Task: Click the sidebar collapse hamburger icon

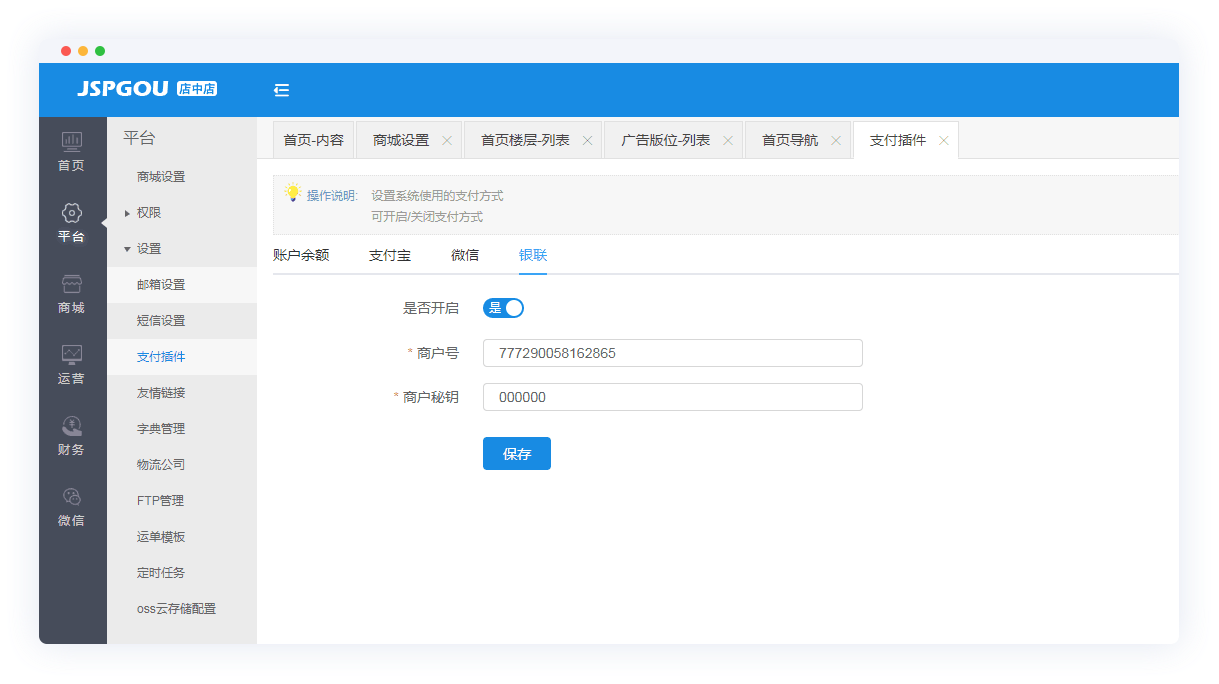Action: tap(281, 90)
